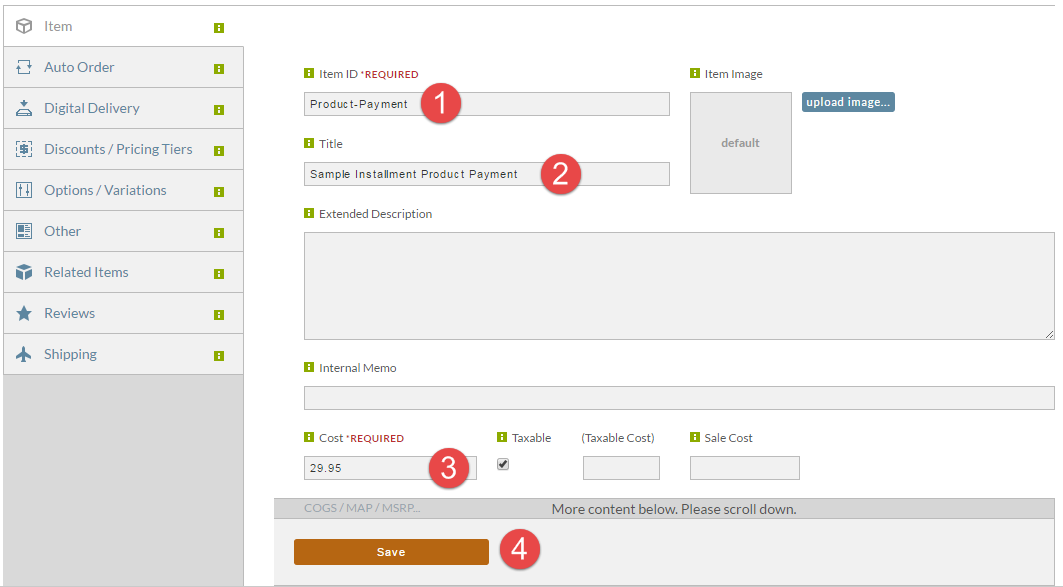
Task: Click the Related Items box icon
Action: 24,272
